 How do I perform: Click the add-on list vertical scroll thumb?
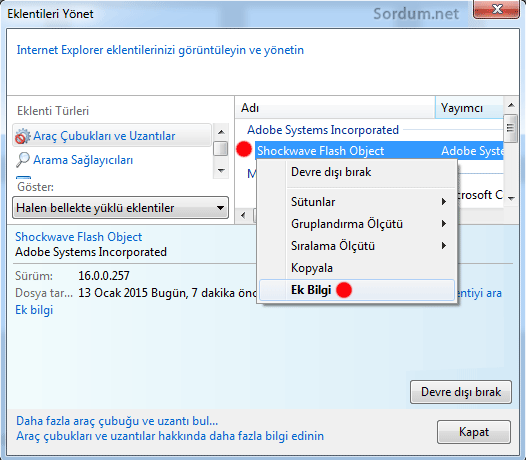(511, 128)
